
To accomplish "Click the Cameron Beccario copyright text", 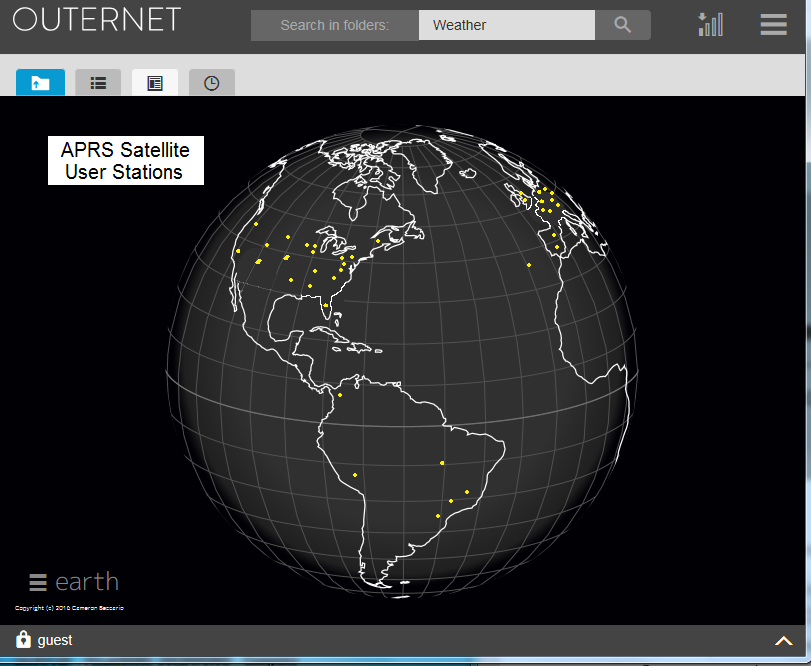I will point(69,608).
